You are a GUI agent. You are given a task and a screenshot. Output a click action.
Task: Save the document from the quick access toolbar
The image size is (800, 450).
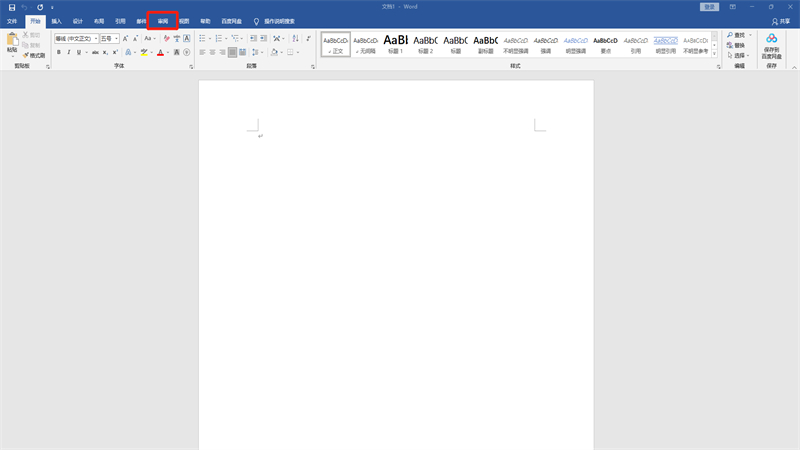(12, 7)
